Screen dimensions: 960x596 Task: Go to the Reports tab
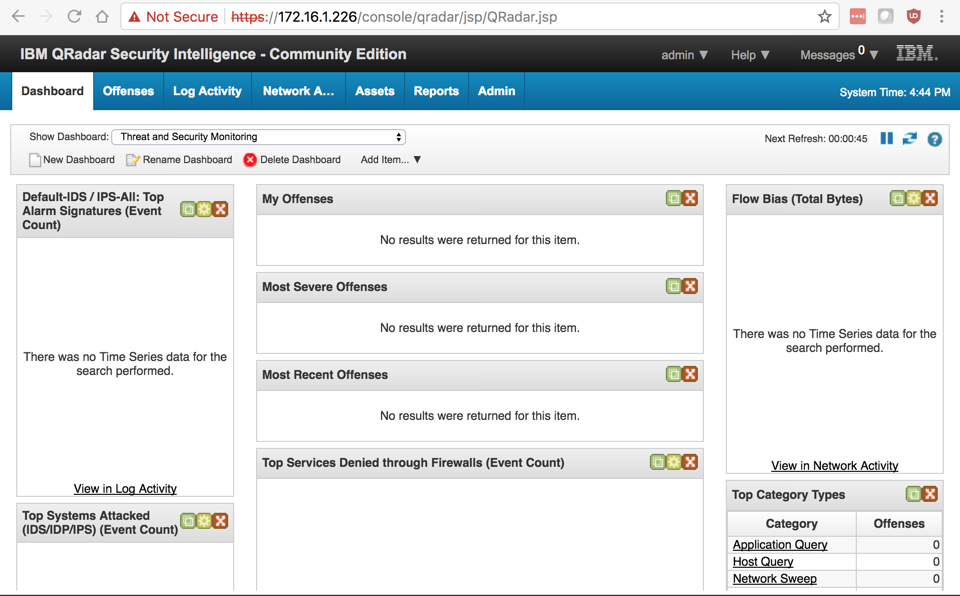(x=436, y=91)
